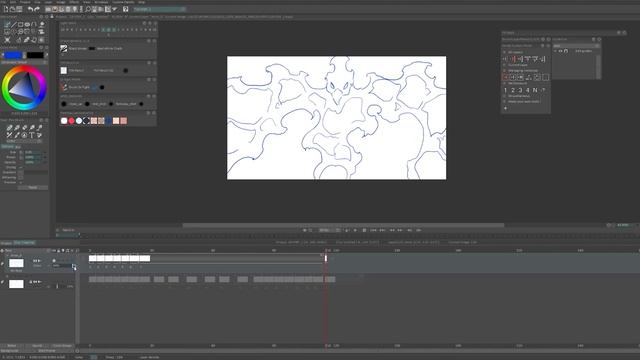This screenshot has width=640, height=360.
Task: Click the Reset button at the bottom of tool options
Action: coord(33,187)
